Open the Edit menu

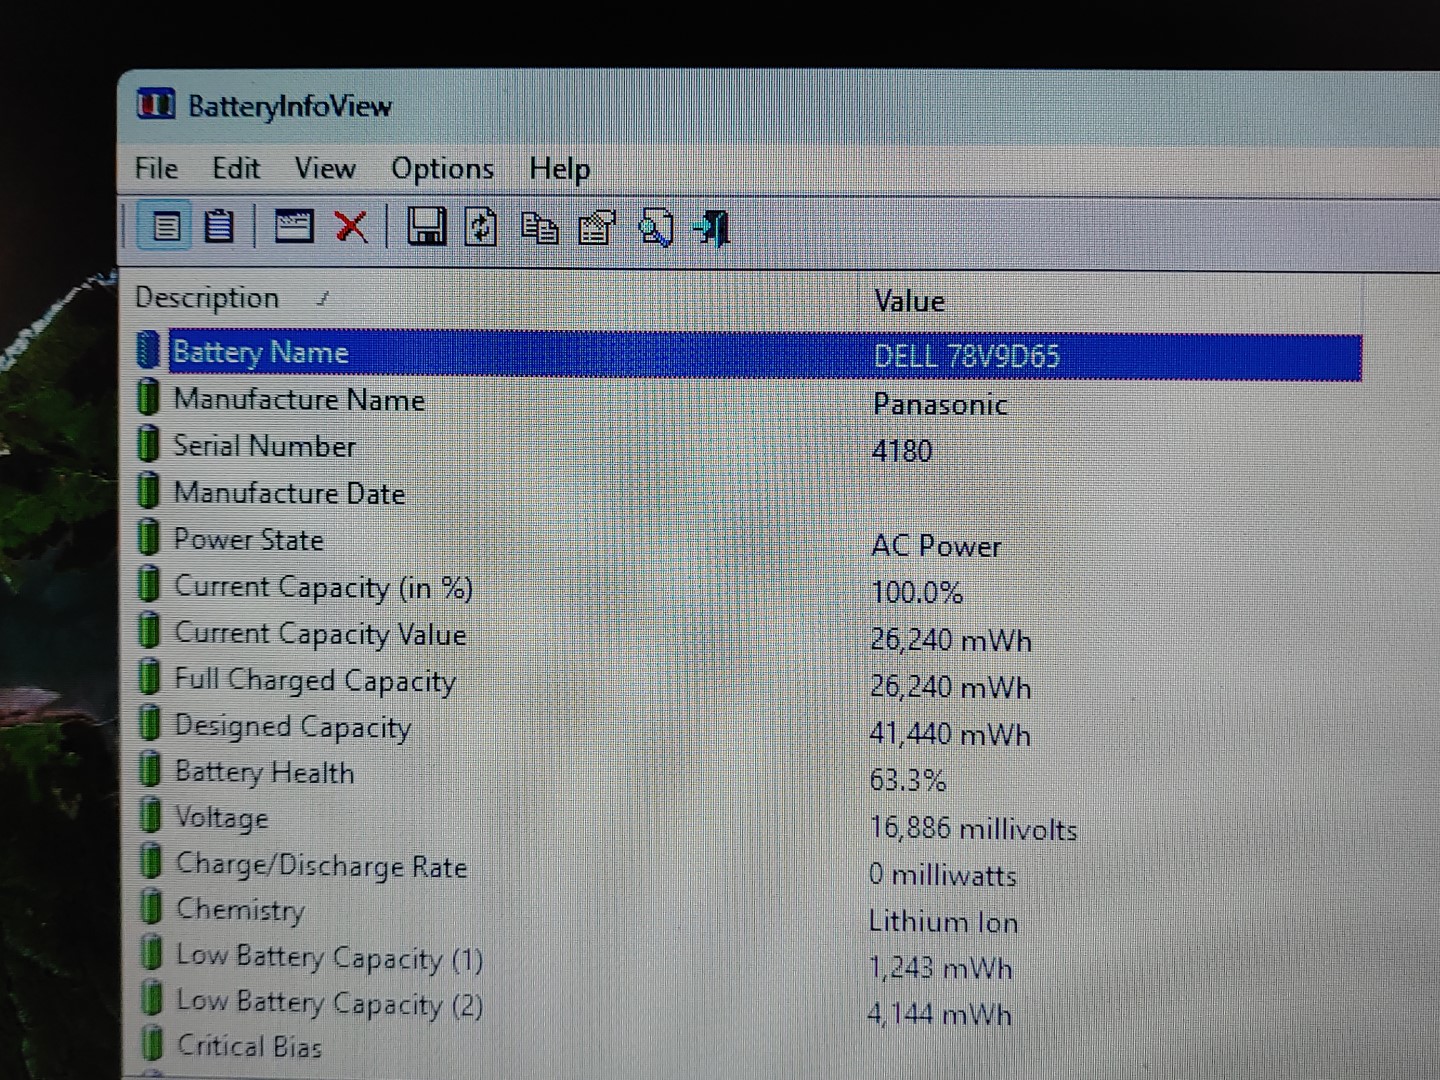point(235,168)
